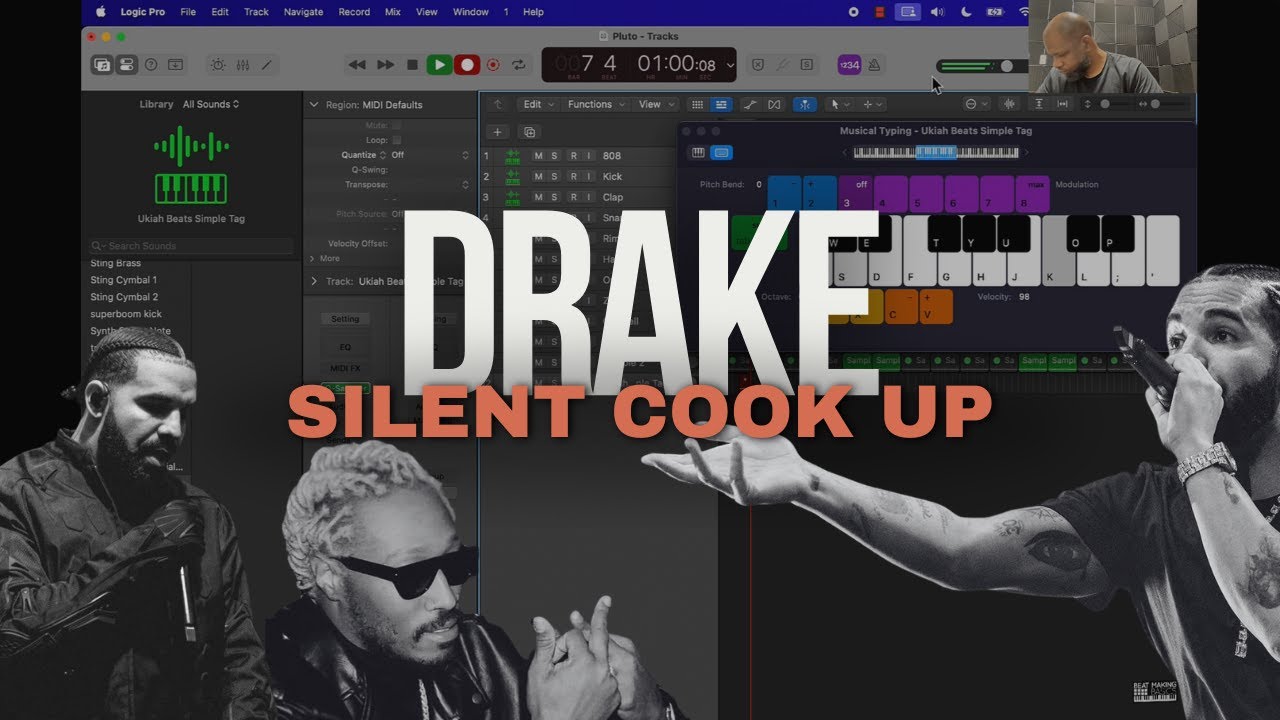Image resolution: width=1280 pixels, height=720 pixels.
Task: Collapse the Region: MIDI Defaults section
Action: pyautogui.click(x=314, y=104)
